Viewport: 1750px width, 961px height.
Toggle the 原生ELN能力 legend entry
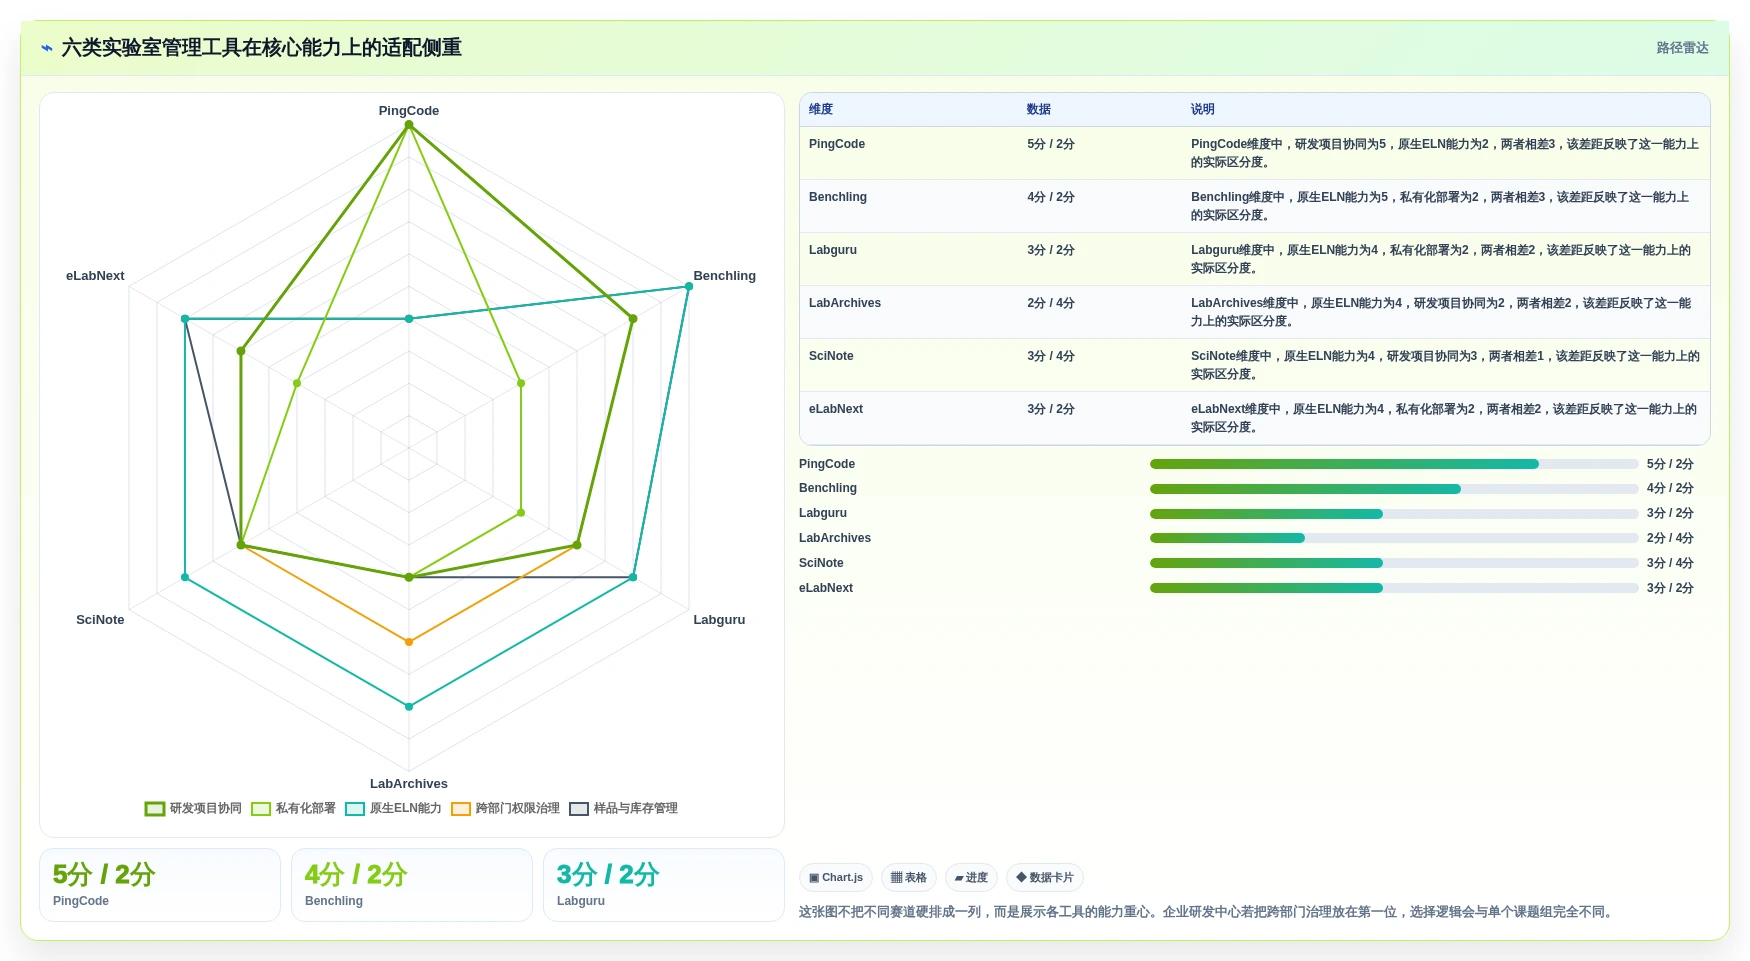tap(394, 808)
